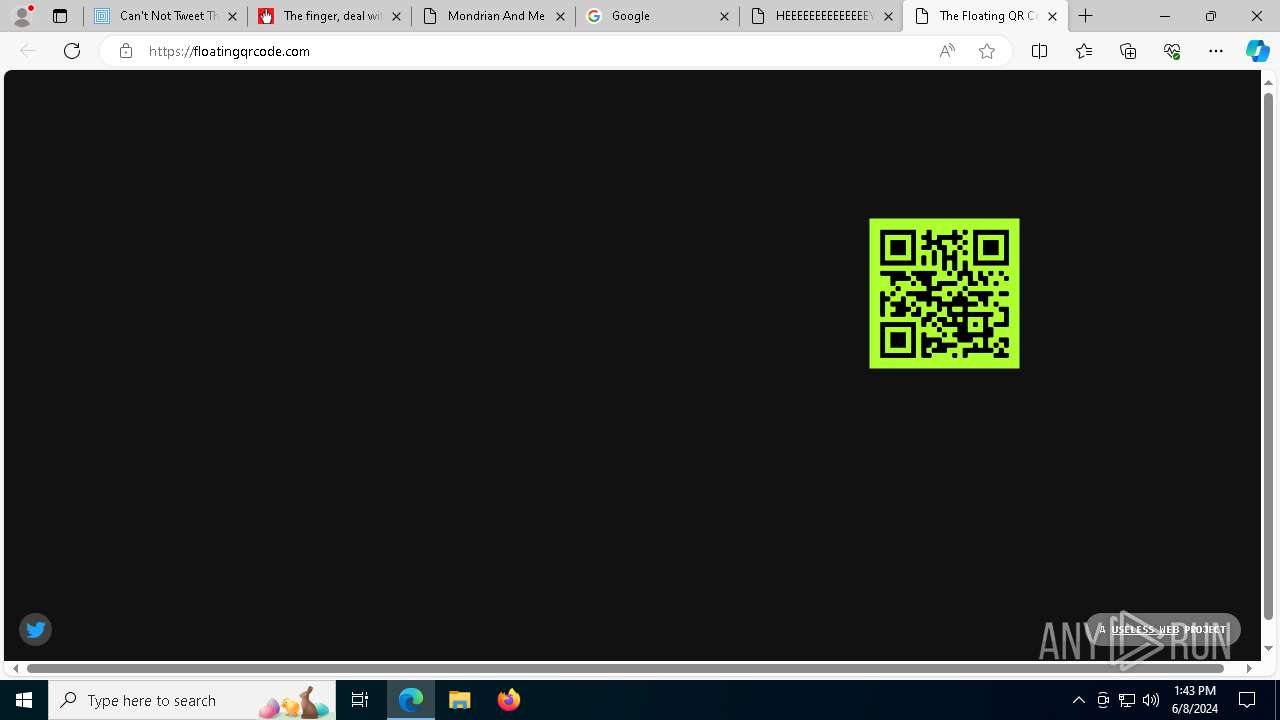Open Collections panel
Viewport: 1280px width, 720px height.
pos(1128,51)
